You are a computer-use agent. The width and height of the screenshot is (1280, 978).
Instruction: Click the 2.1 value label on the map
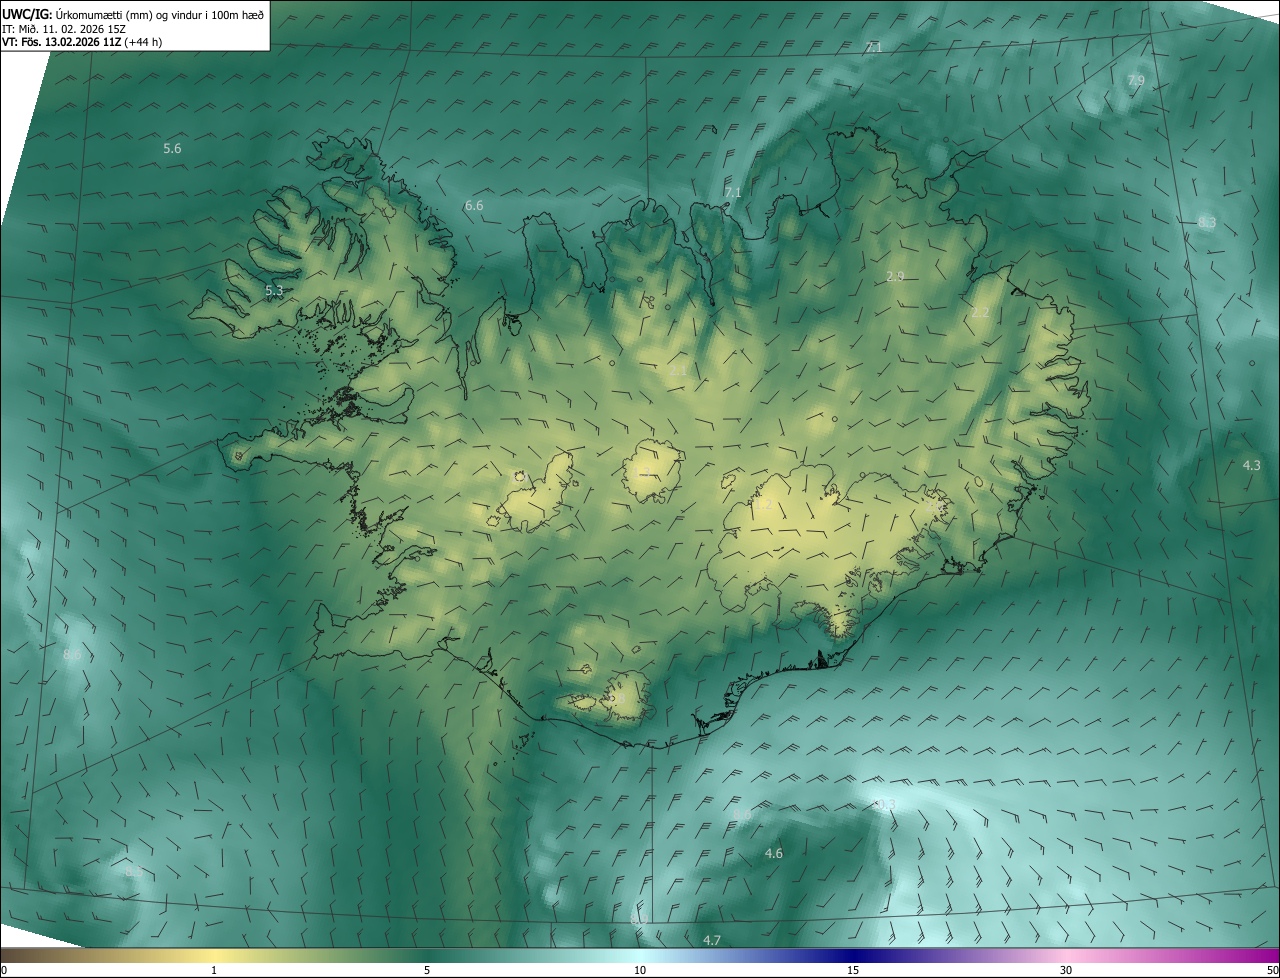click(x=677, y=371)
